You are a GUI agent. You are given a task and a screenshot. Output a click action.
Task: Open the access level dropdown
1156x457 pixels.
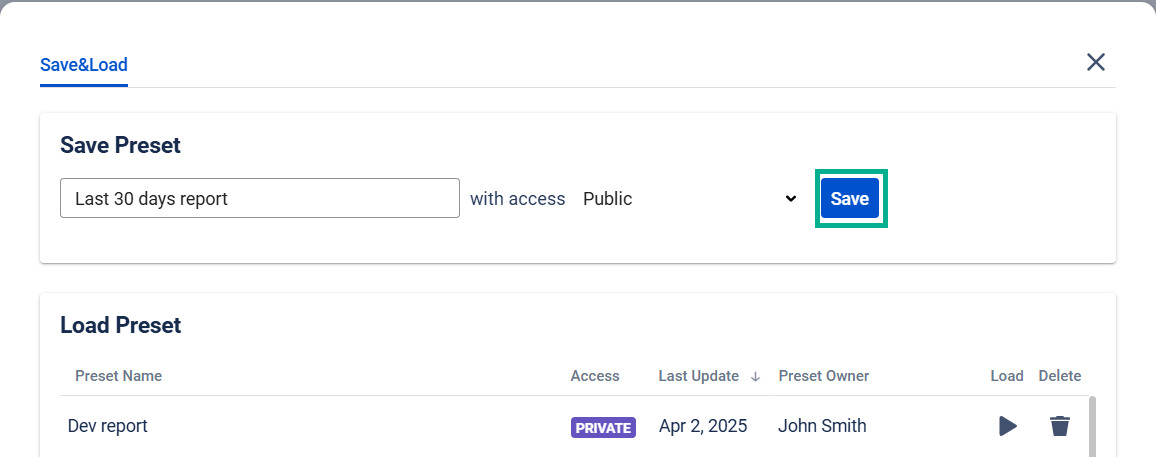point(689,199)
